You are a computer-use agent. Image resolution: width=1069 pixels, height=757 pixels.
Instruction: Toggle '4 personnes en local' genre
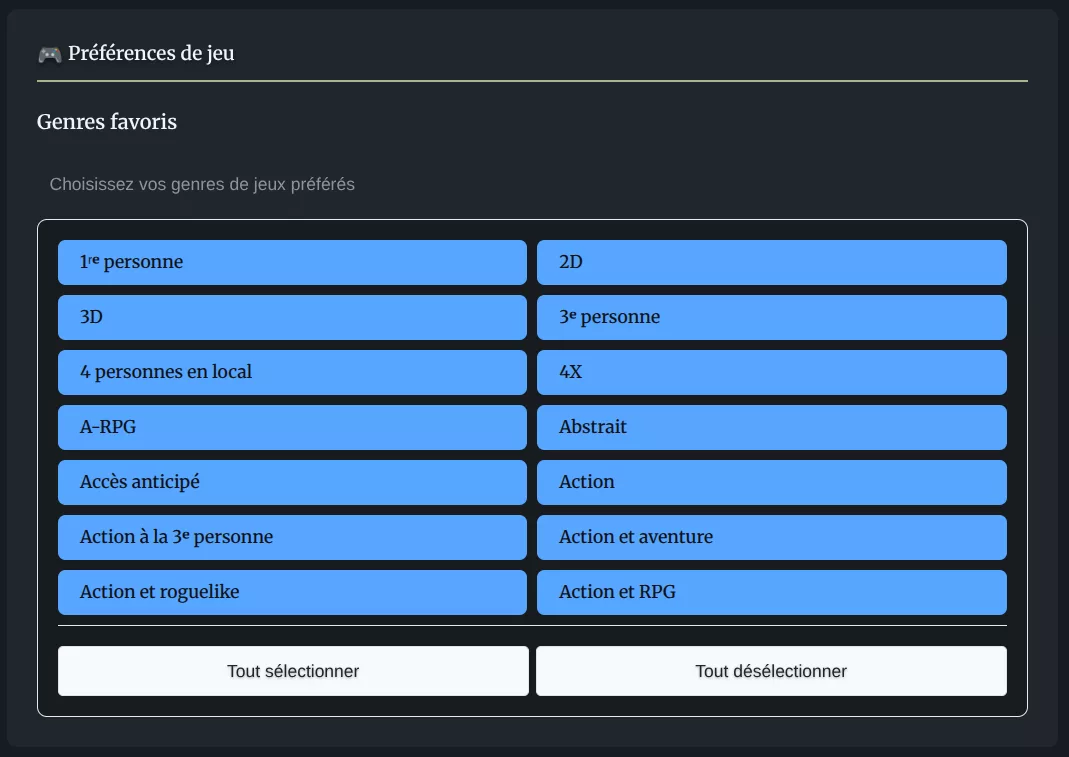click(292, 372)
